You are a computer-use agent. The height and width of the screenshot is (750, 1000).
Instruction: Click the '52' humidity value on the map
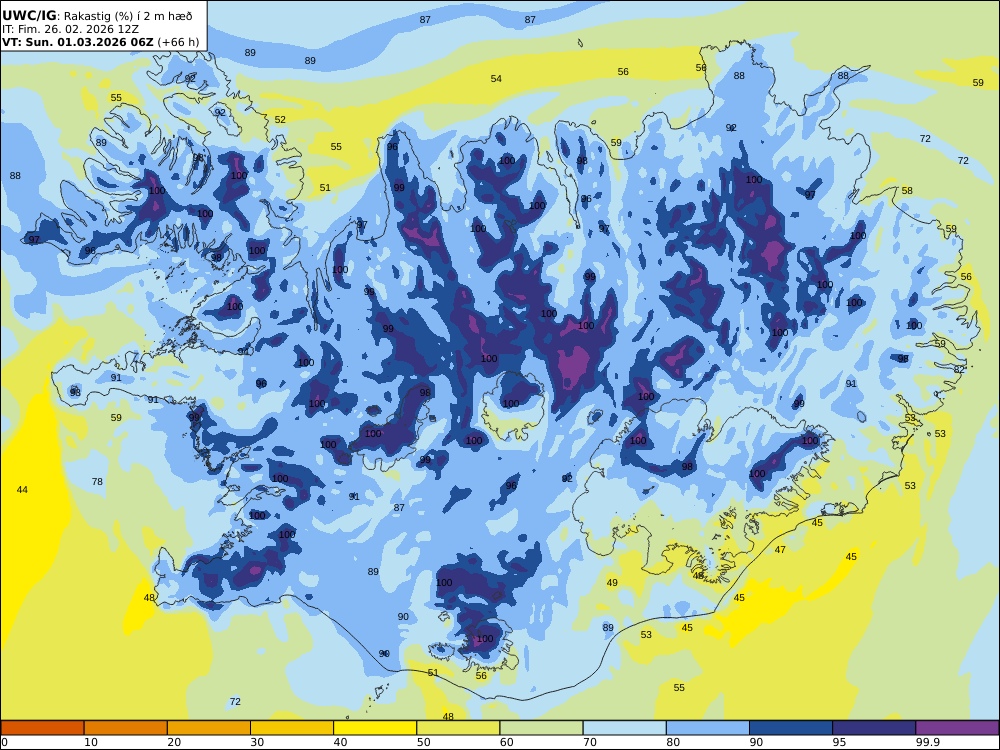coord(280,120)
